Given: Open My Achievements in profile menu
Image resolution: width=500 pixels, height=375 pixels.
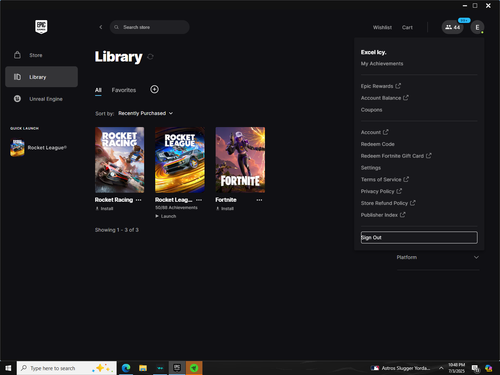Looking at the screenshot, I should [x=382, y=64].
